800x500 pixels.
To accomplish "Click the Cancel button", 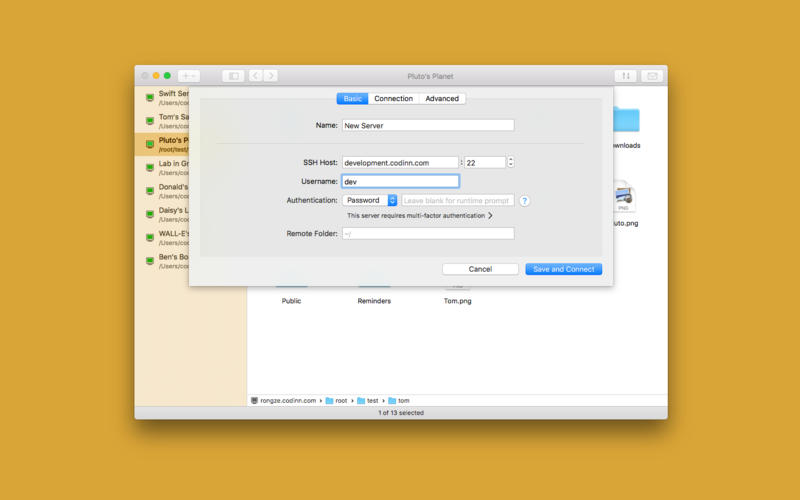I will [x=480, y=269].
